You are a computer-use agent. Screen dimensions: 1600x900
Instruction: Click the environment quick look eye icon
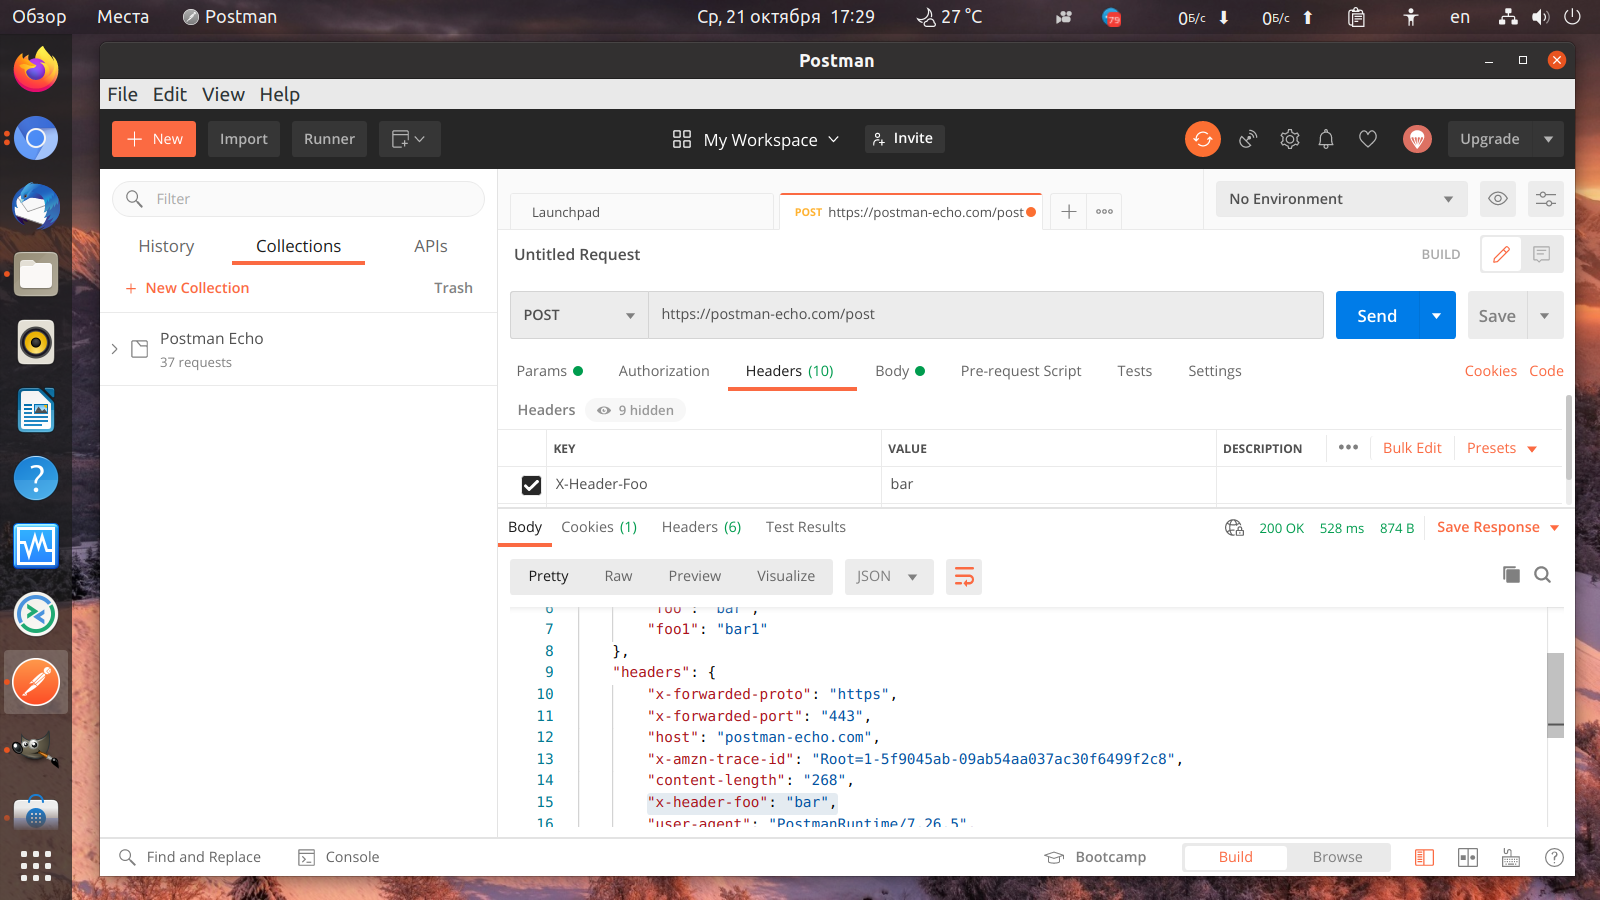pyautogui.click(x=1498, y=199)
